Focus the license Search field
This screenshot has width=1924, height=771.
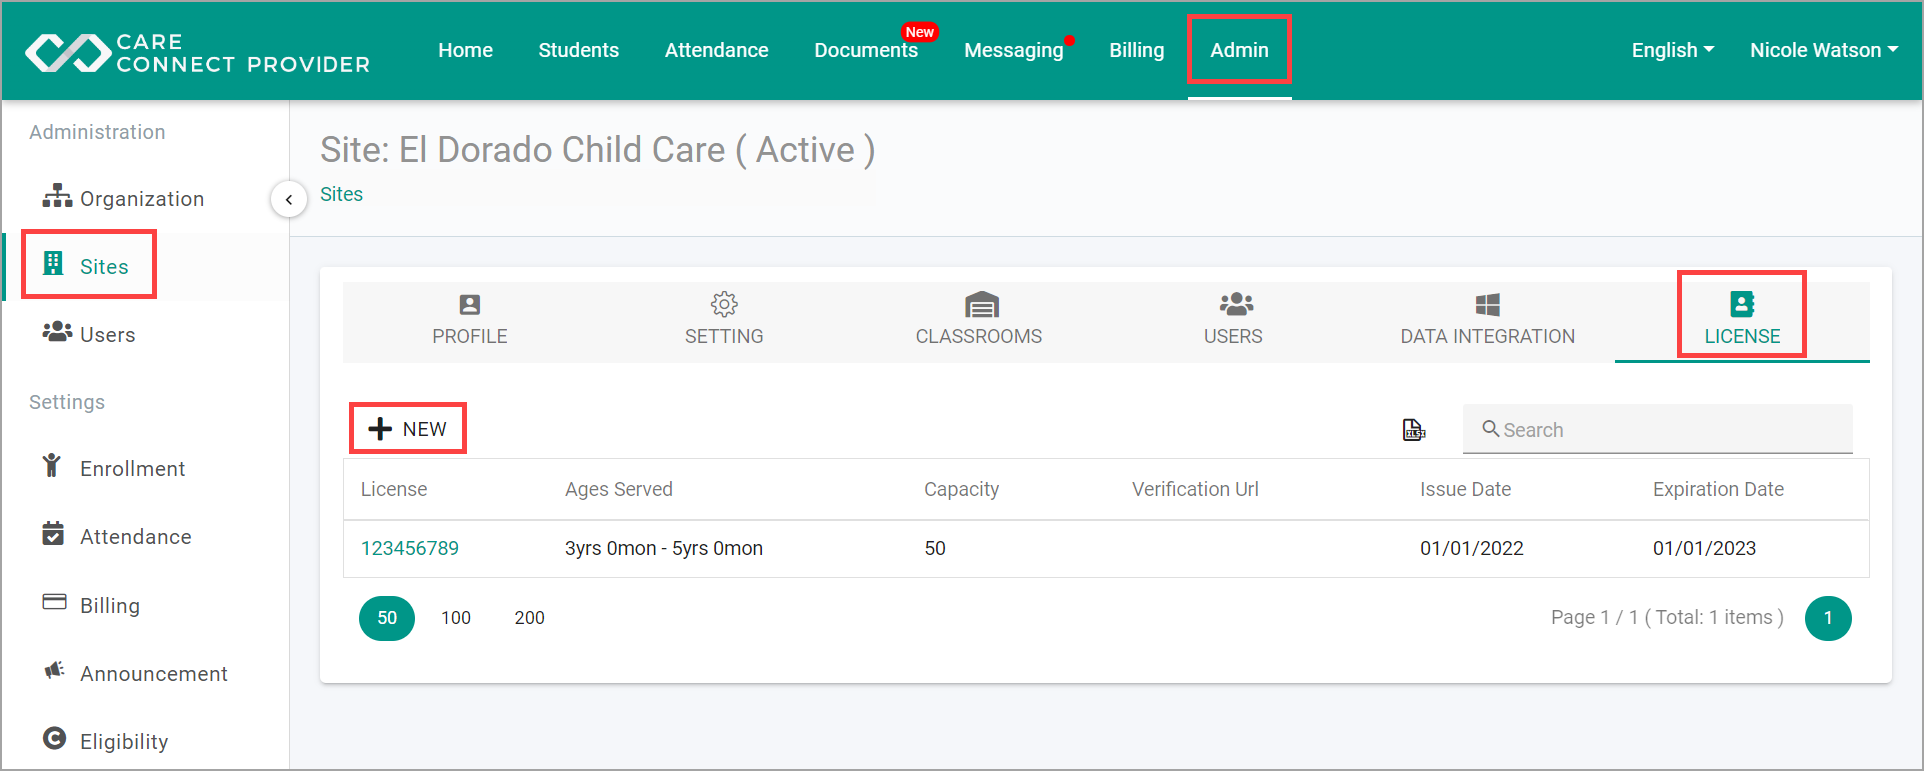1657,429
